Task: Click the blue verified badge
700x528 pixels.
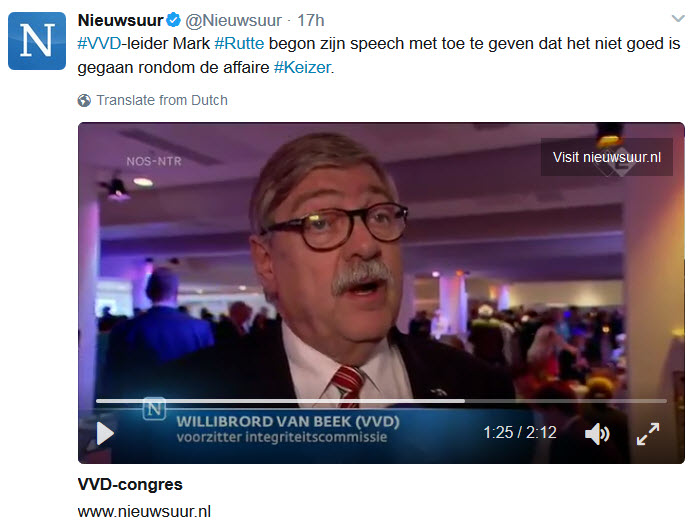Action: point(173,20)
